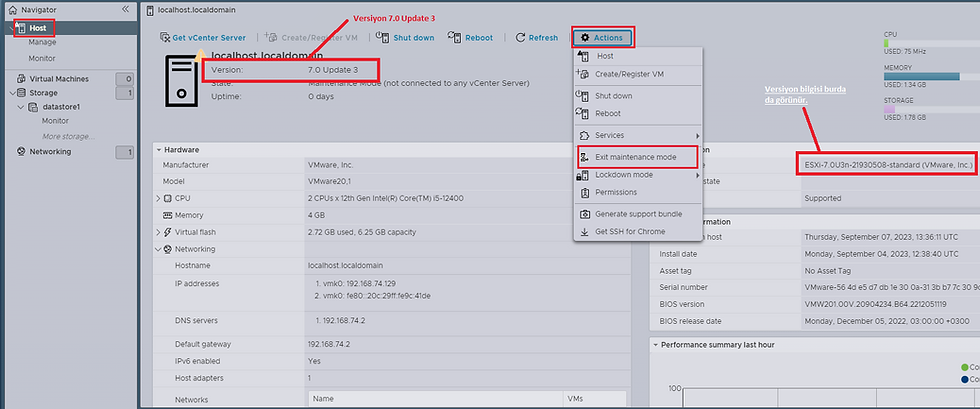Select Host in the Actions menu
The width and height of the screenshot is (980, 409).
click(638, 56)
